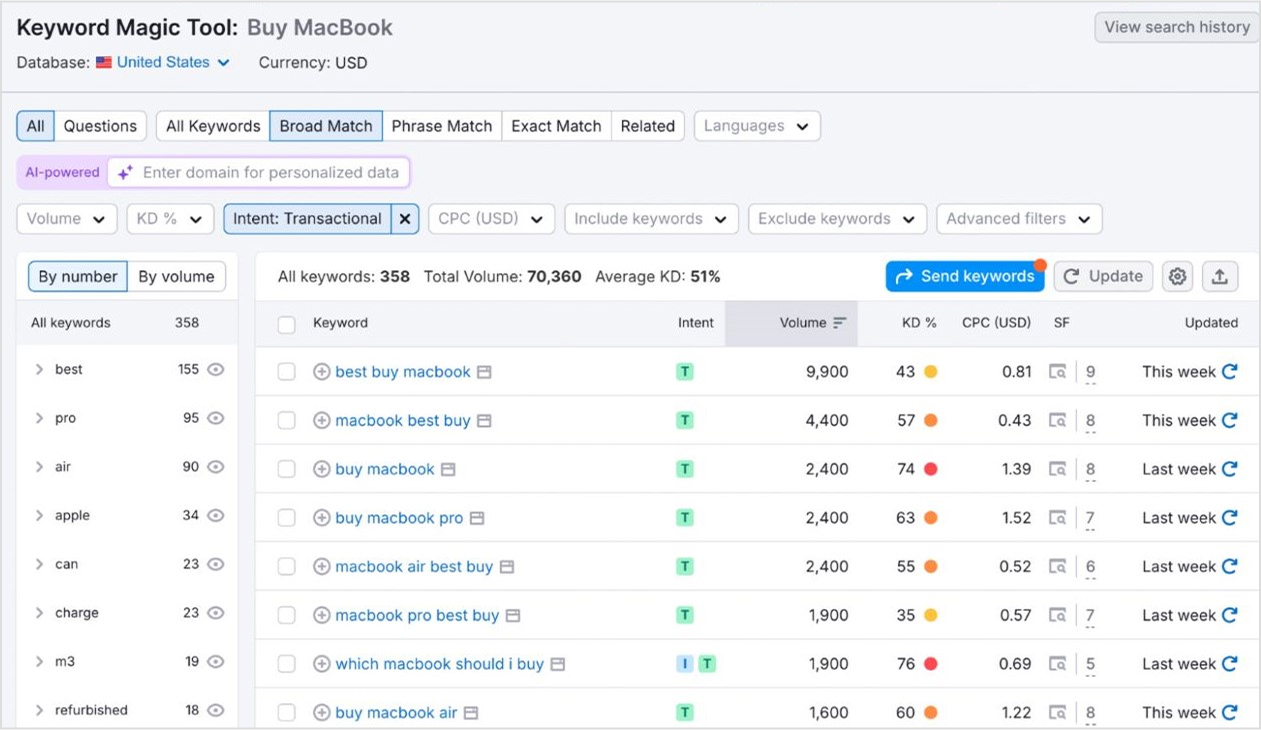Toggle eye icon for the 'pro' group

point(215,418)
